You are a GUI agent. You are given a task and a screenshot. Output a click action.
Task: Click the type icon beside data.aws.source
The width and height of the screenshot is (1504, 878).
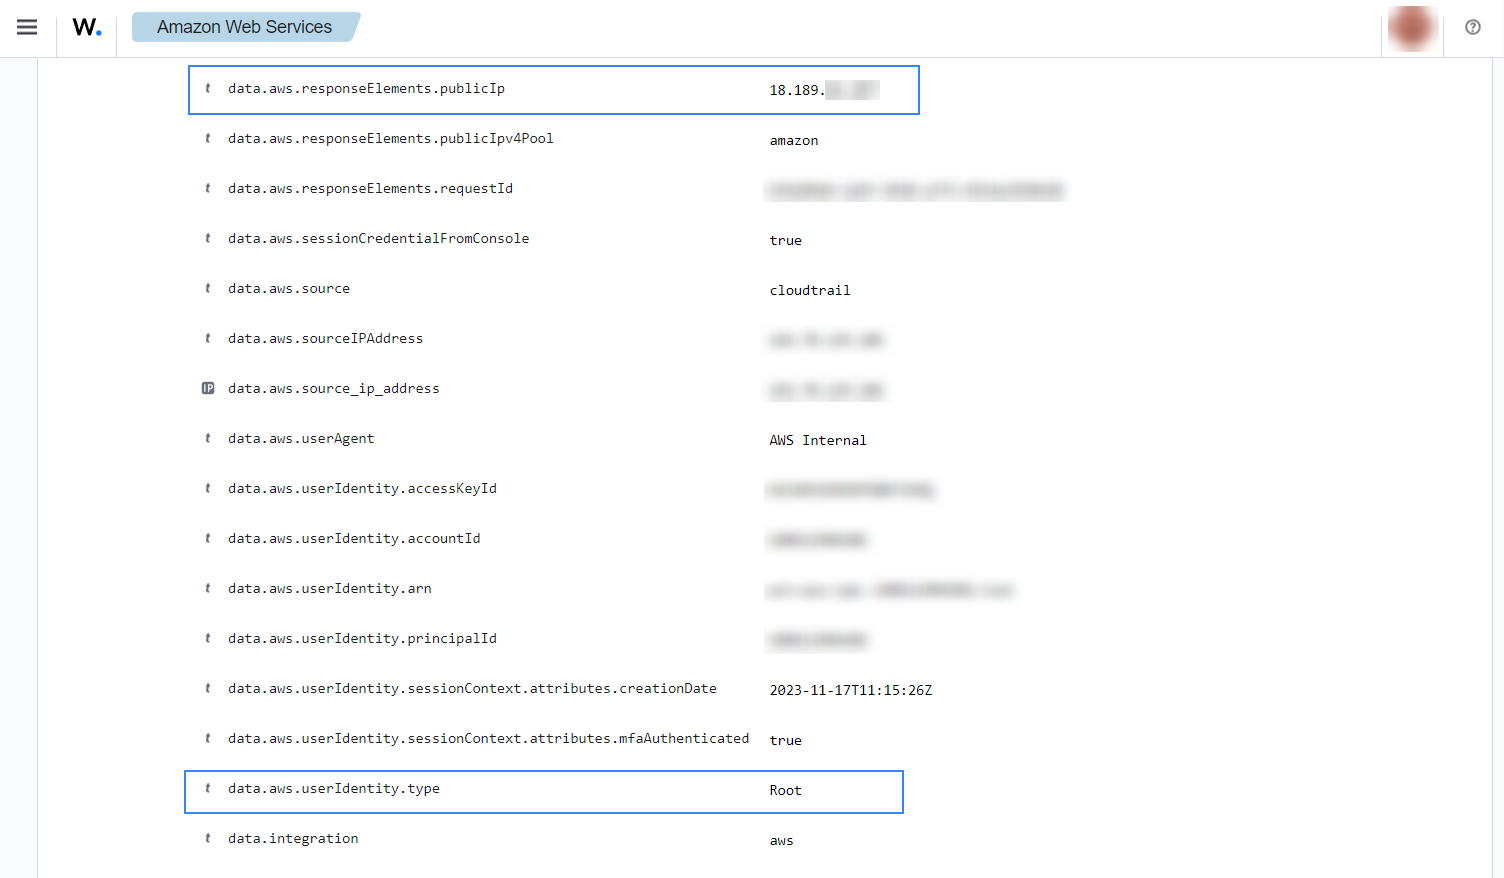[x=208, y=288]
